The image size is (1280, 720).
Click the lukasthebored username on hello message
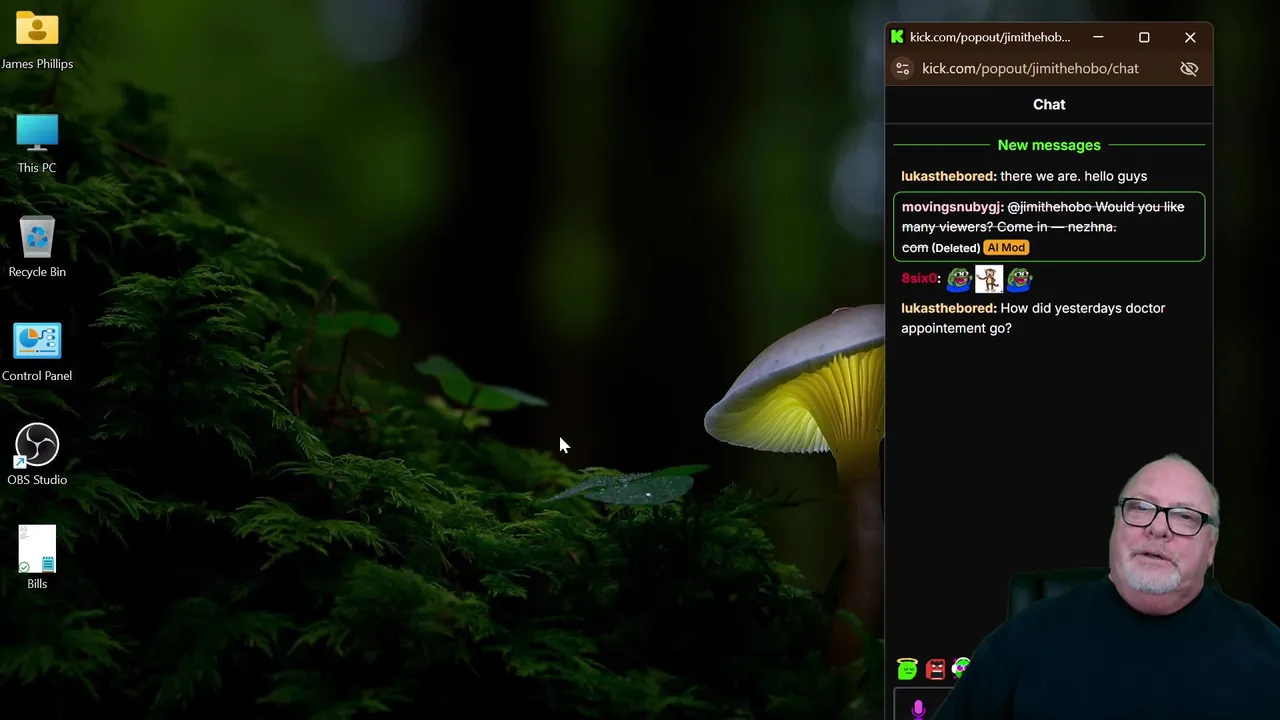(x=948, y=176)
